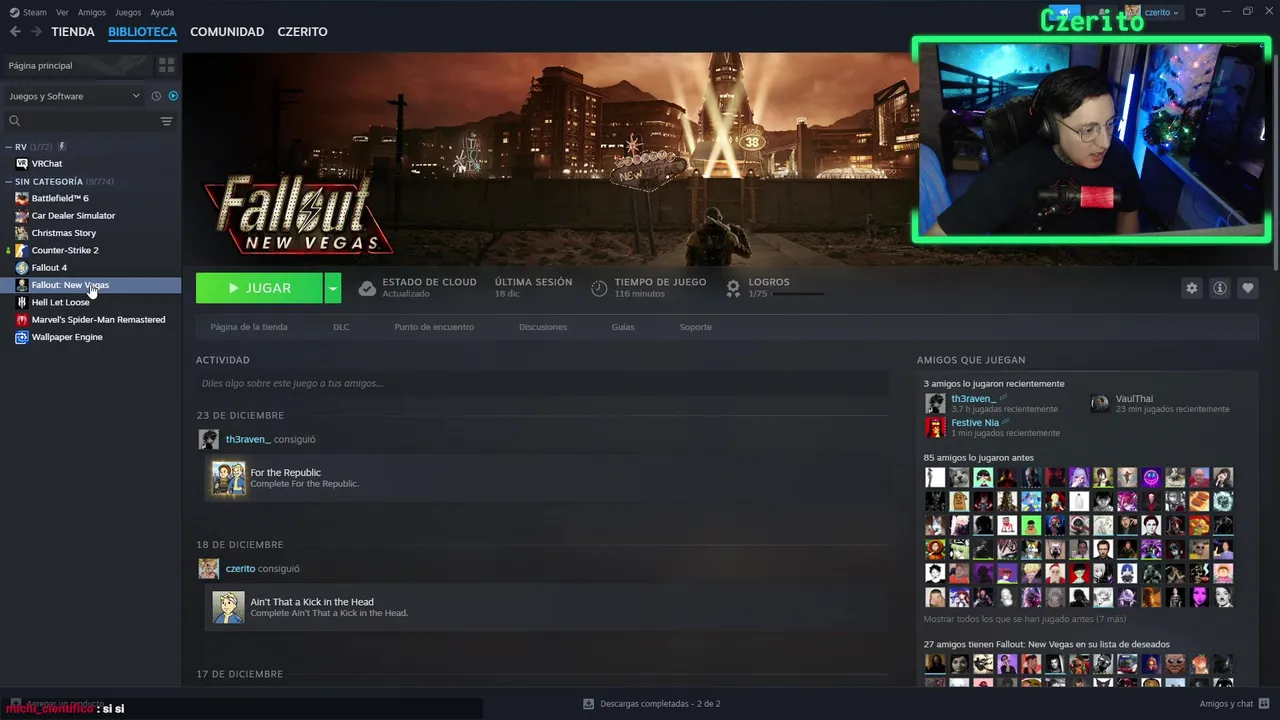Click th3raven_ avatar in activity feed
The height and width of the screenshot is (720, 1280).
208,439
